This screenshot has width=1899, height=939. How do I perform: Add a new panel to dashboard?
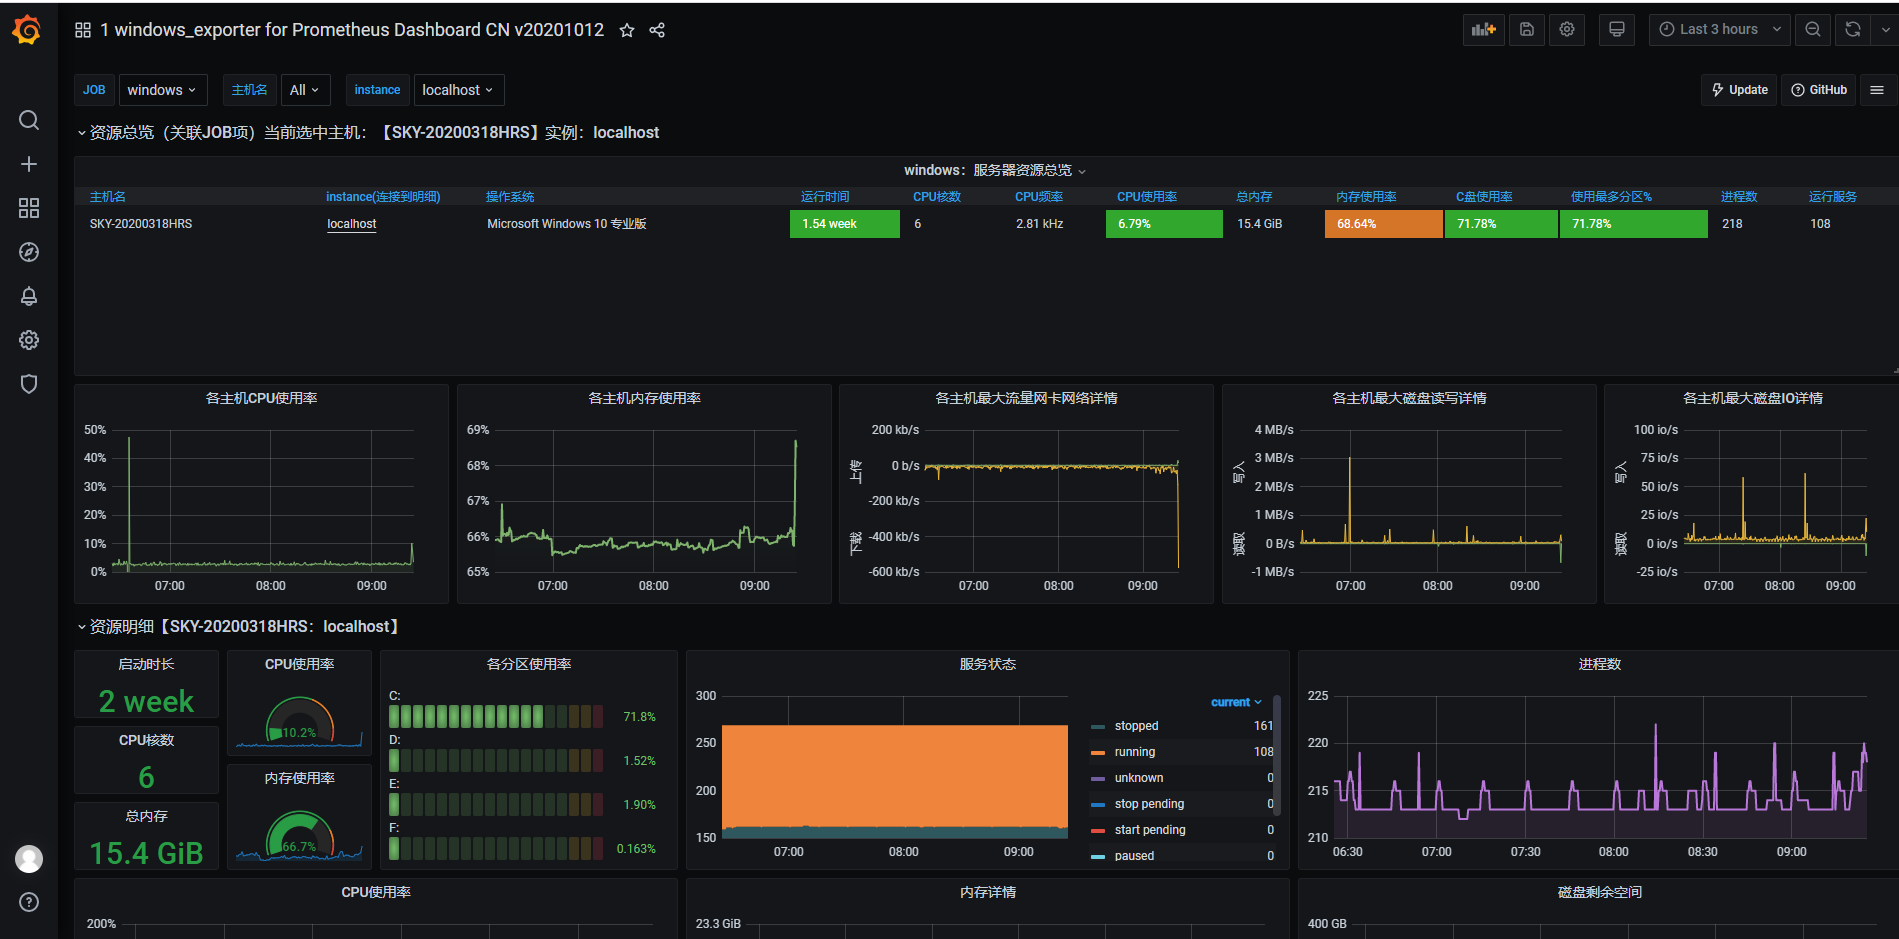pyautogui.click(x=1483, y=29)
